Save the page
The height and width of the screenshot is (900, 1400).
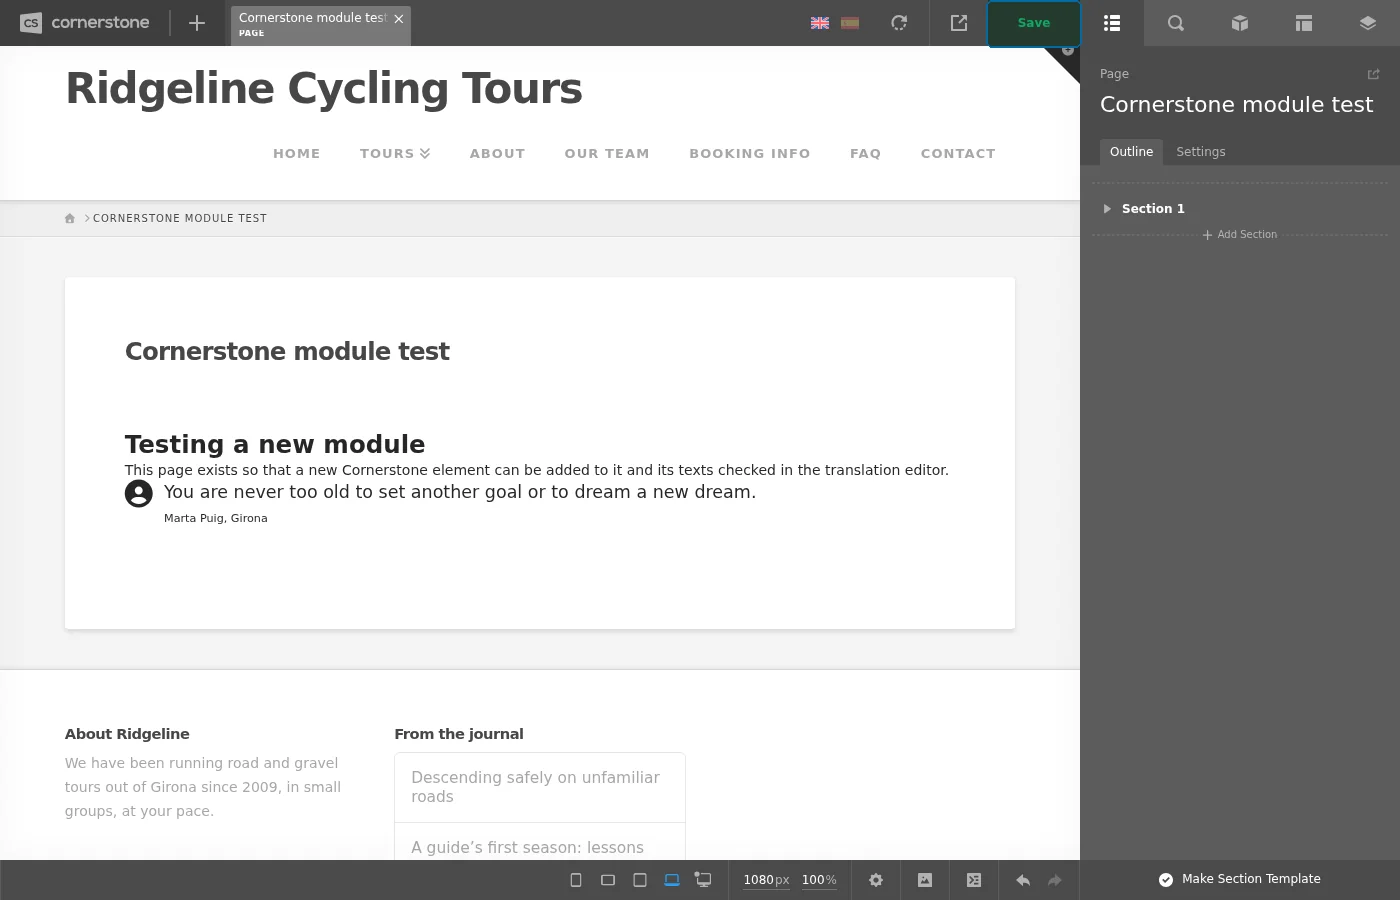coord(1034,23)
